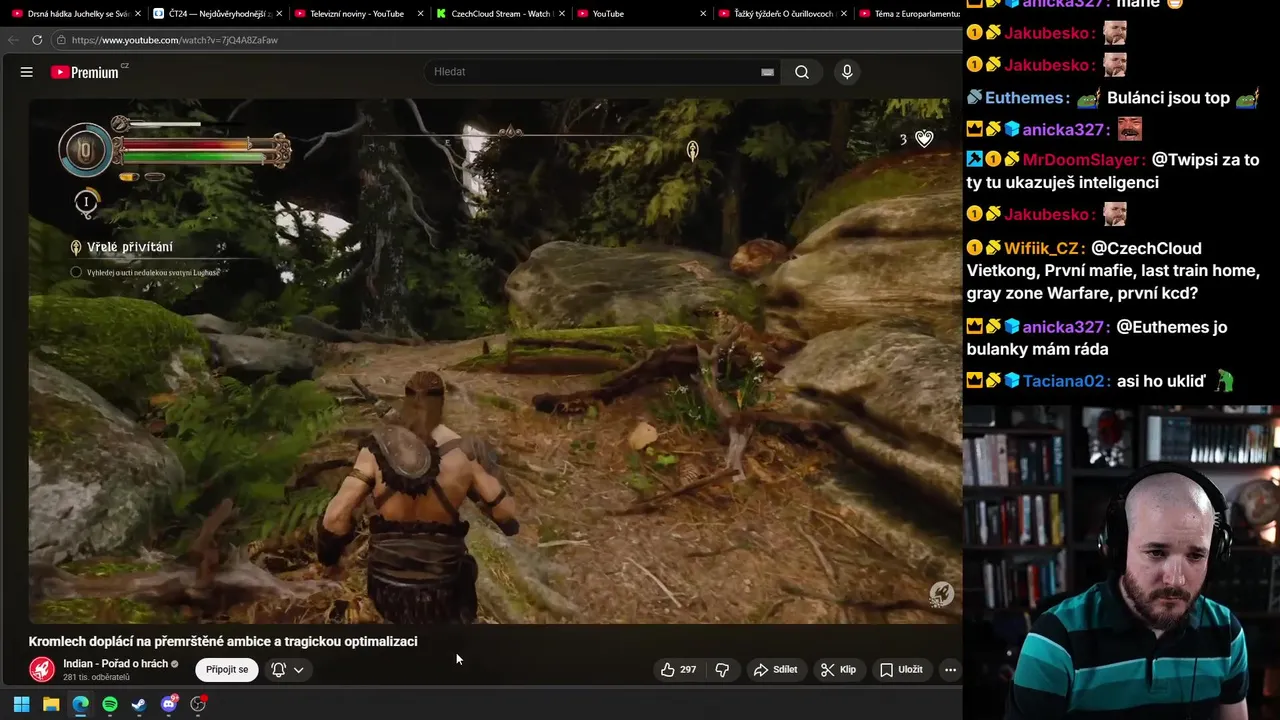Click the Hledat search box
Image resolution: width=1280 pixels, height=720 pixels.
coord(594,72)
